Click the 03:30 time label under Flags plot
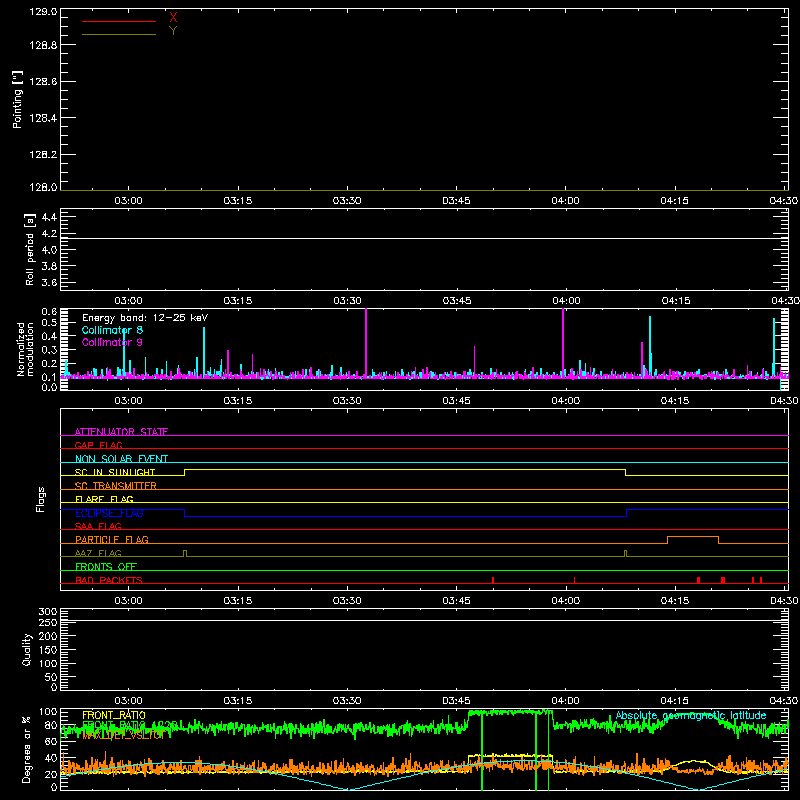Viewport: 800px width, 800px height. coord(347,601)
